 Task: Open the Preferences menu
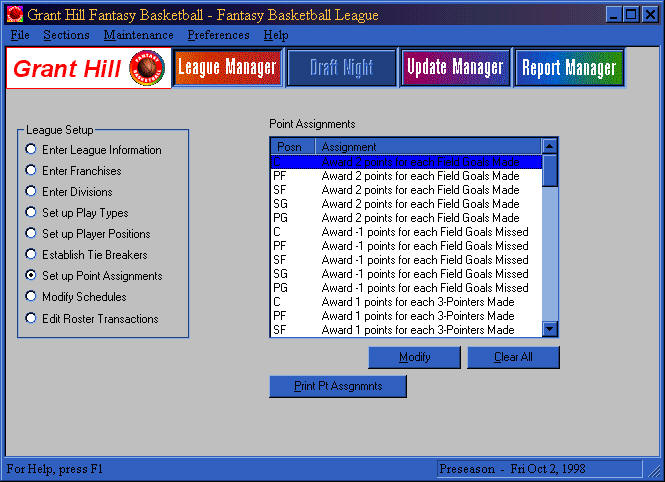pyautogui.click(x=218, y=35)
